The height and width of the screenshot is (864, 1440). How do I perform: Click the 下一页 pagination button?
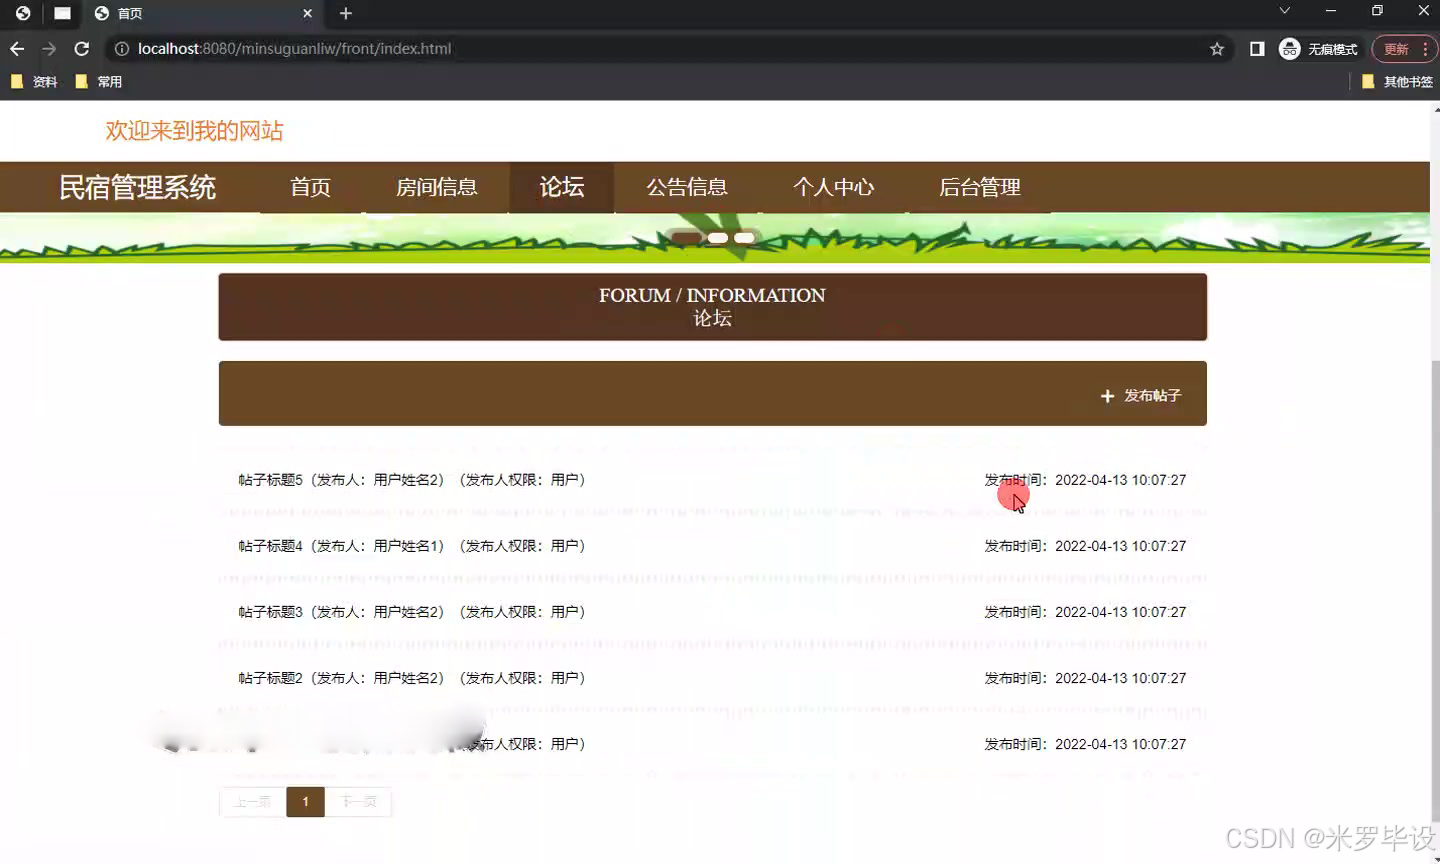coord(359,801)
